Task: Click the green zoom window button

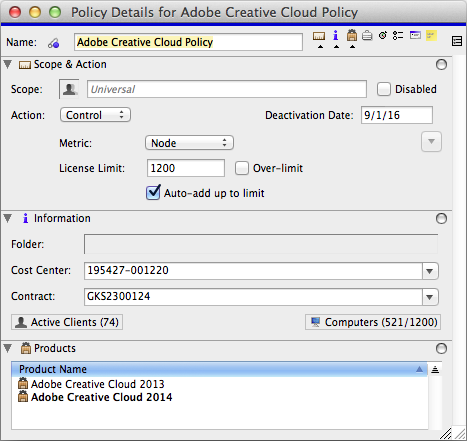Action: (55, 12)
